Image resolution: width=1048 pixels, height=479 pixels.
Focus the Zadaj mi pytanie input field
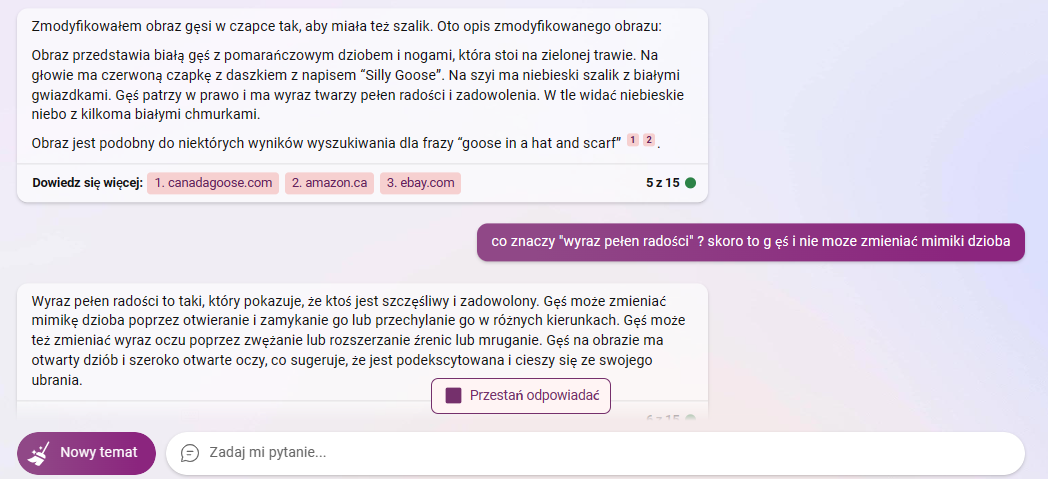pos(595,453)
